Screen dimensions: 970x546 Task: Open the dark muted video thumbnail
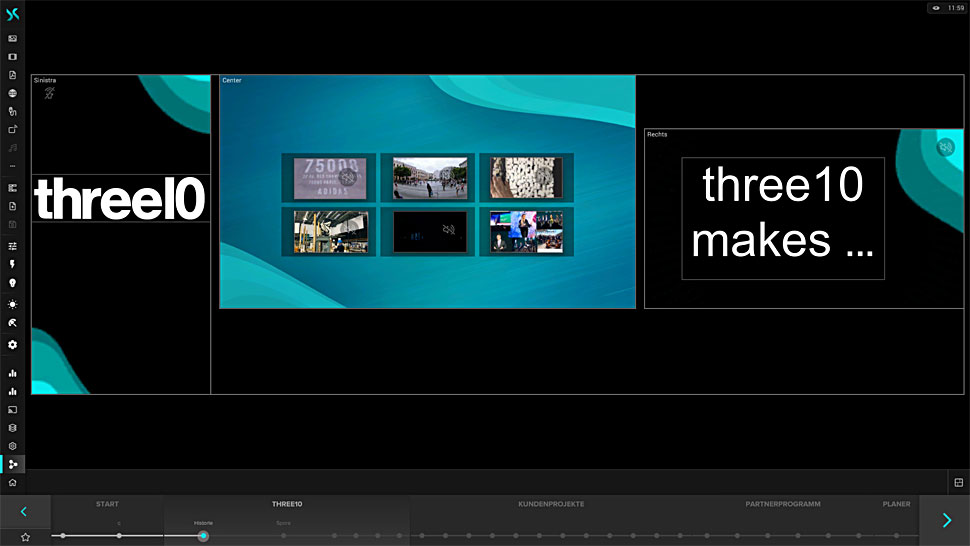[x=429, y=232]
